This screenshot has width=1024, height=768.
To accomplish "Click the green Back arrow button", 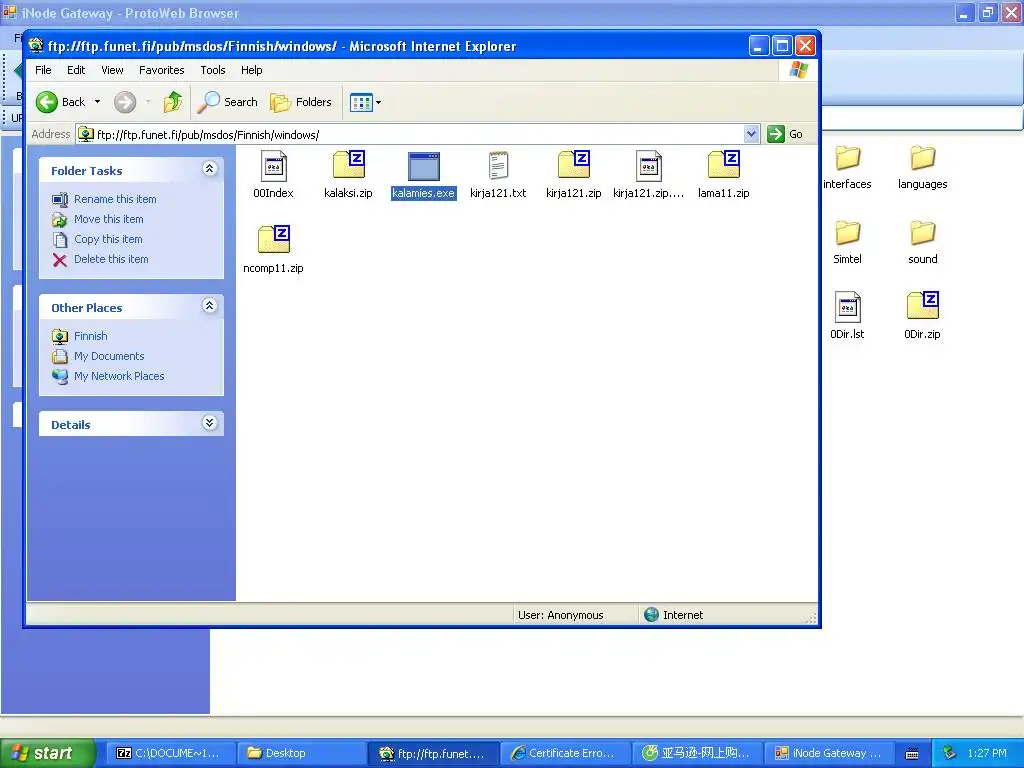I will point(47,102).
